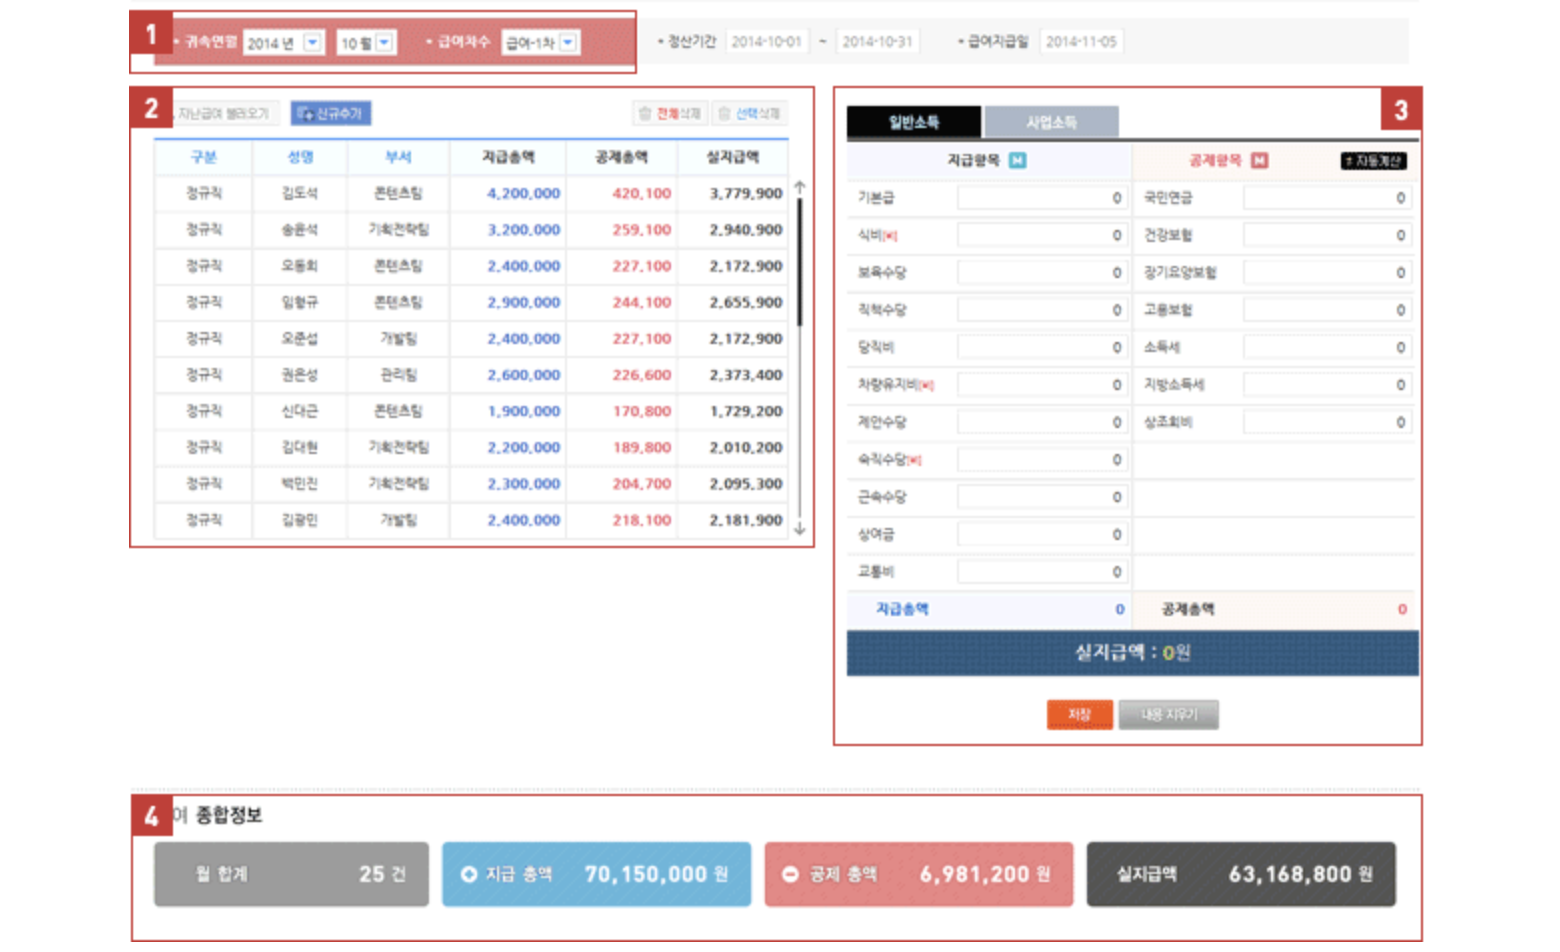Click the 내용 지우기 button
The width and height of the screenshot is (1560, 952).
(1168, 714)
